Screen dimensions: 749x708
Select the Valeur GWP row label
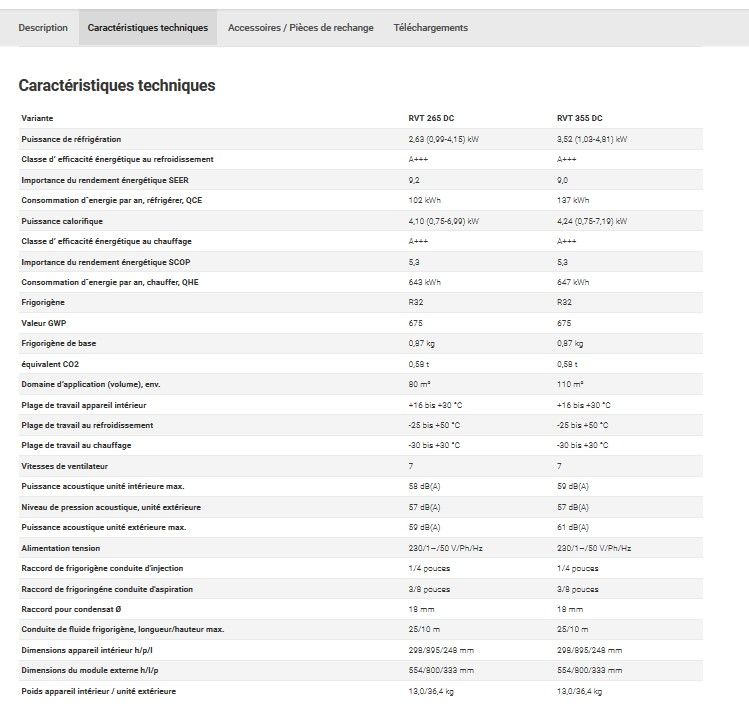click(x=43, y=323)
